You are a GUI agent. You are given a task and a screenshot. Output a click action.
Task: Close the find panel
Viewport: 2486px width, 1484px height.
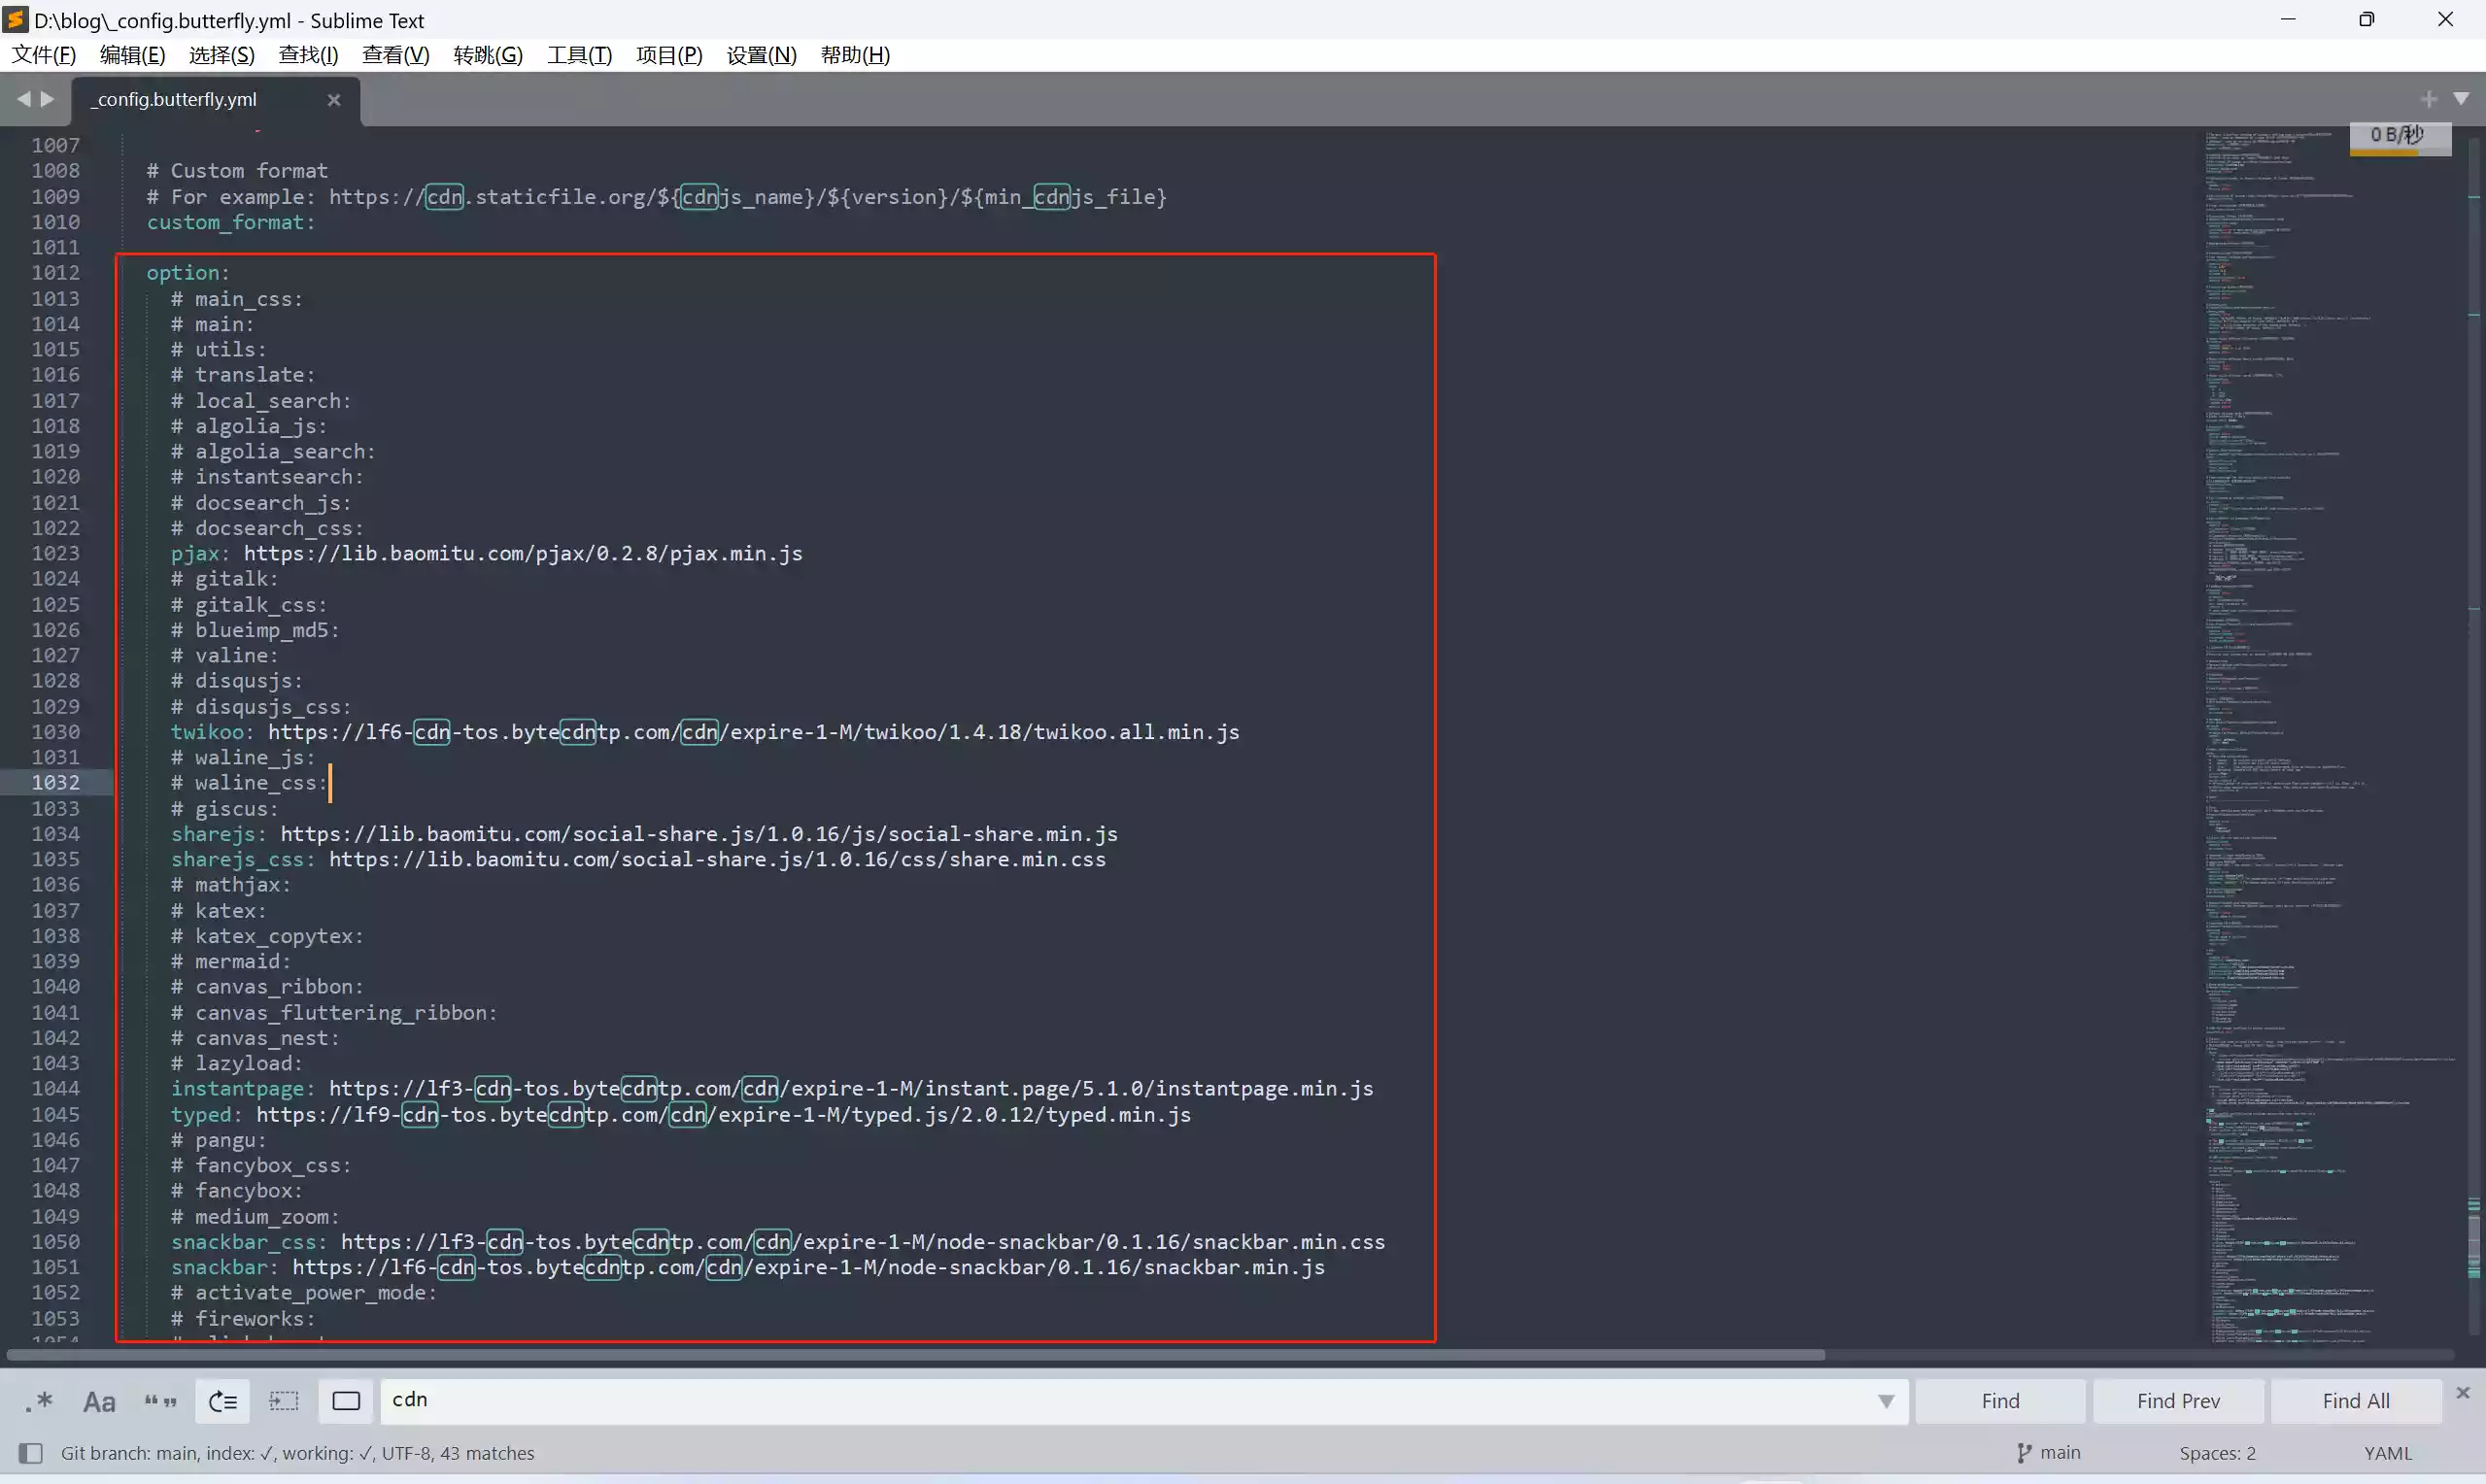[2463, 1393]
